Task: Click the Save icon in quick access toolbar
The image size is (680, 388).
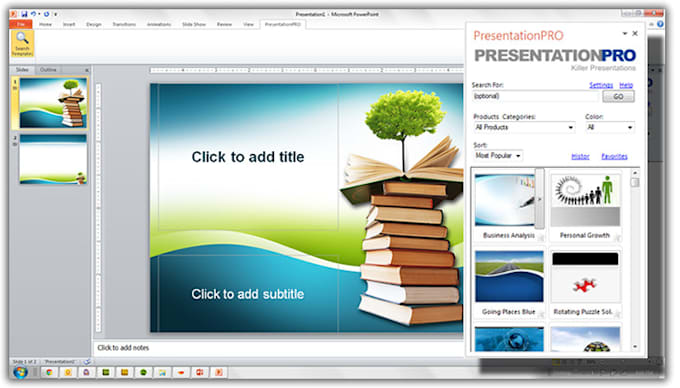Action: tap(24, 14)
